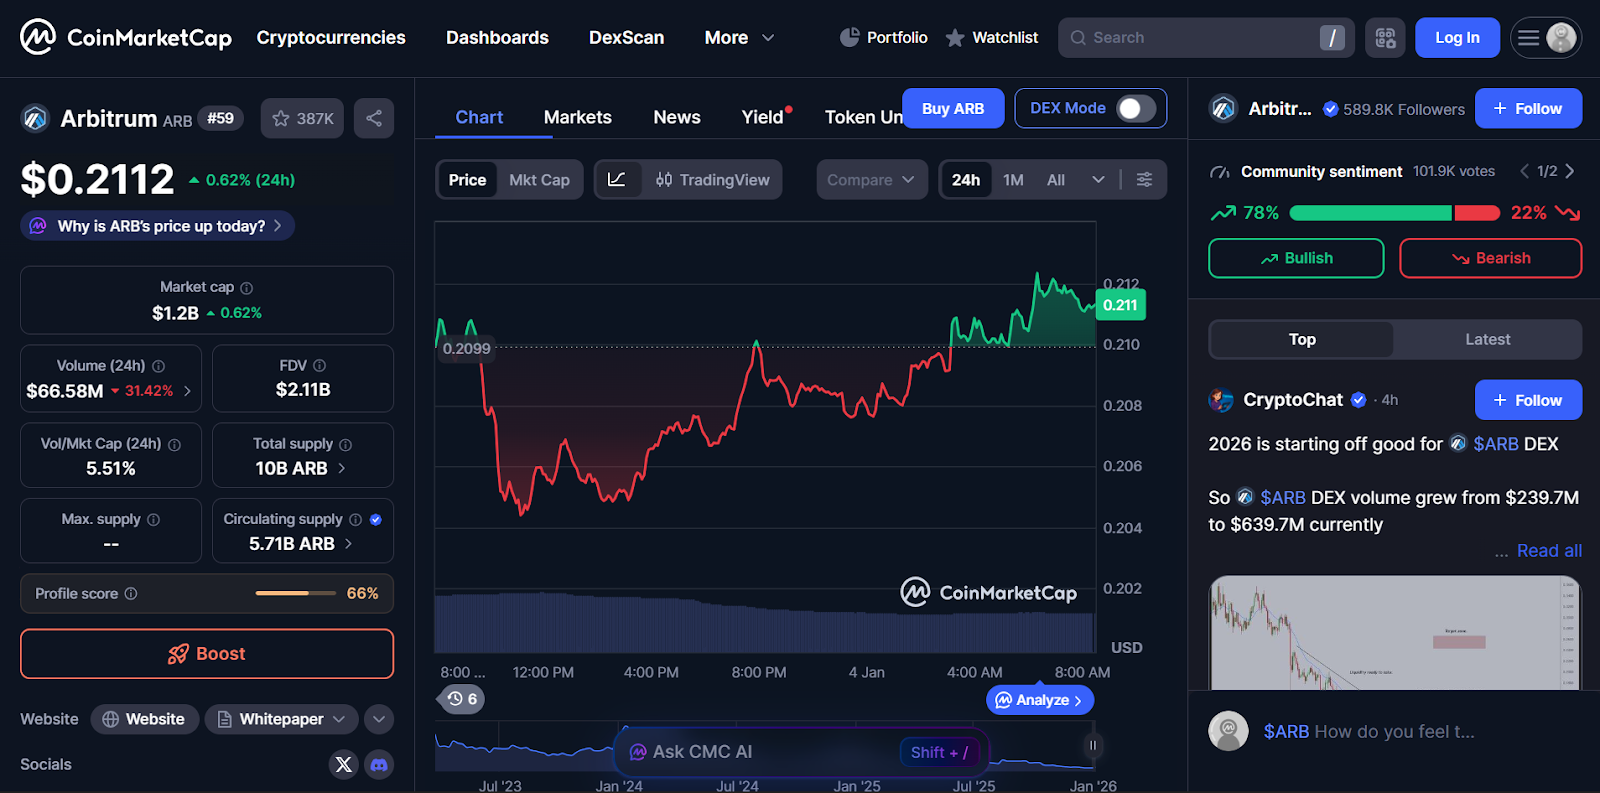Switch to the Markets tab
The height and width of the screenshot is (793, 1600).
point(577,117)
